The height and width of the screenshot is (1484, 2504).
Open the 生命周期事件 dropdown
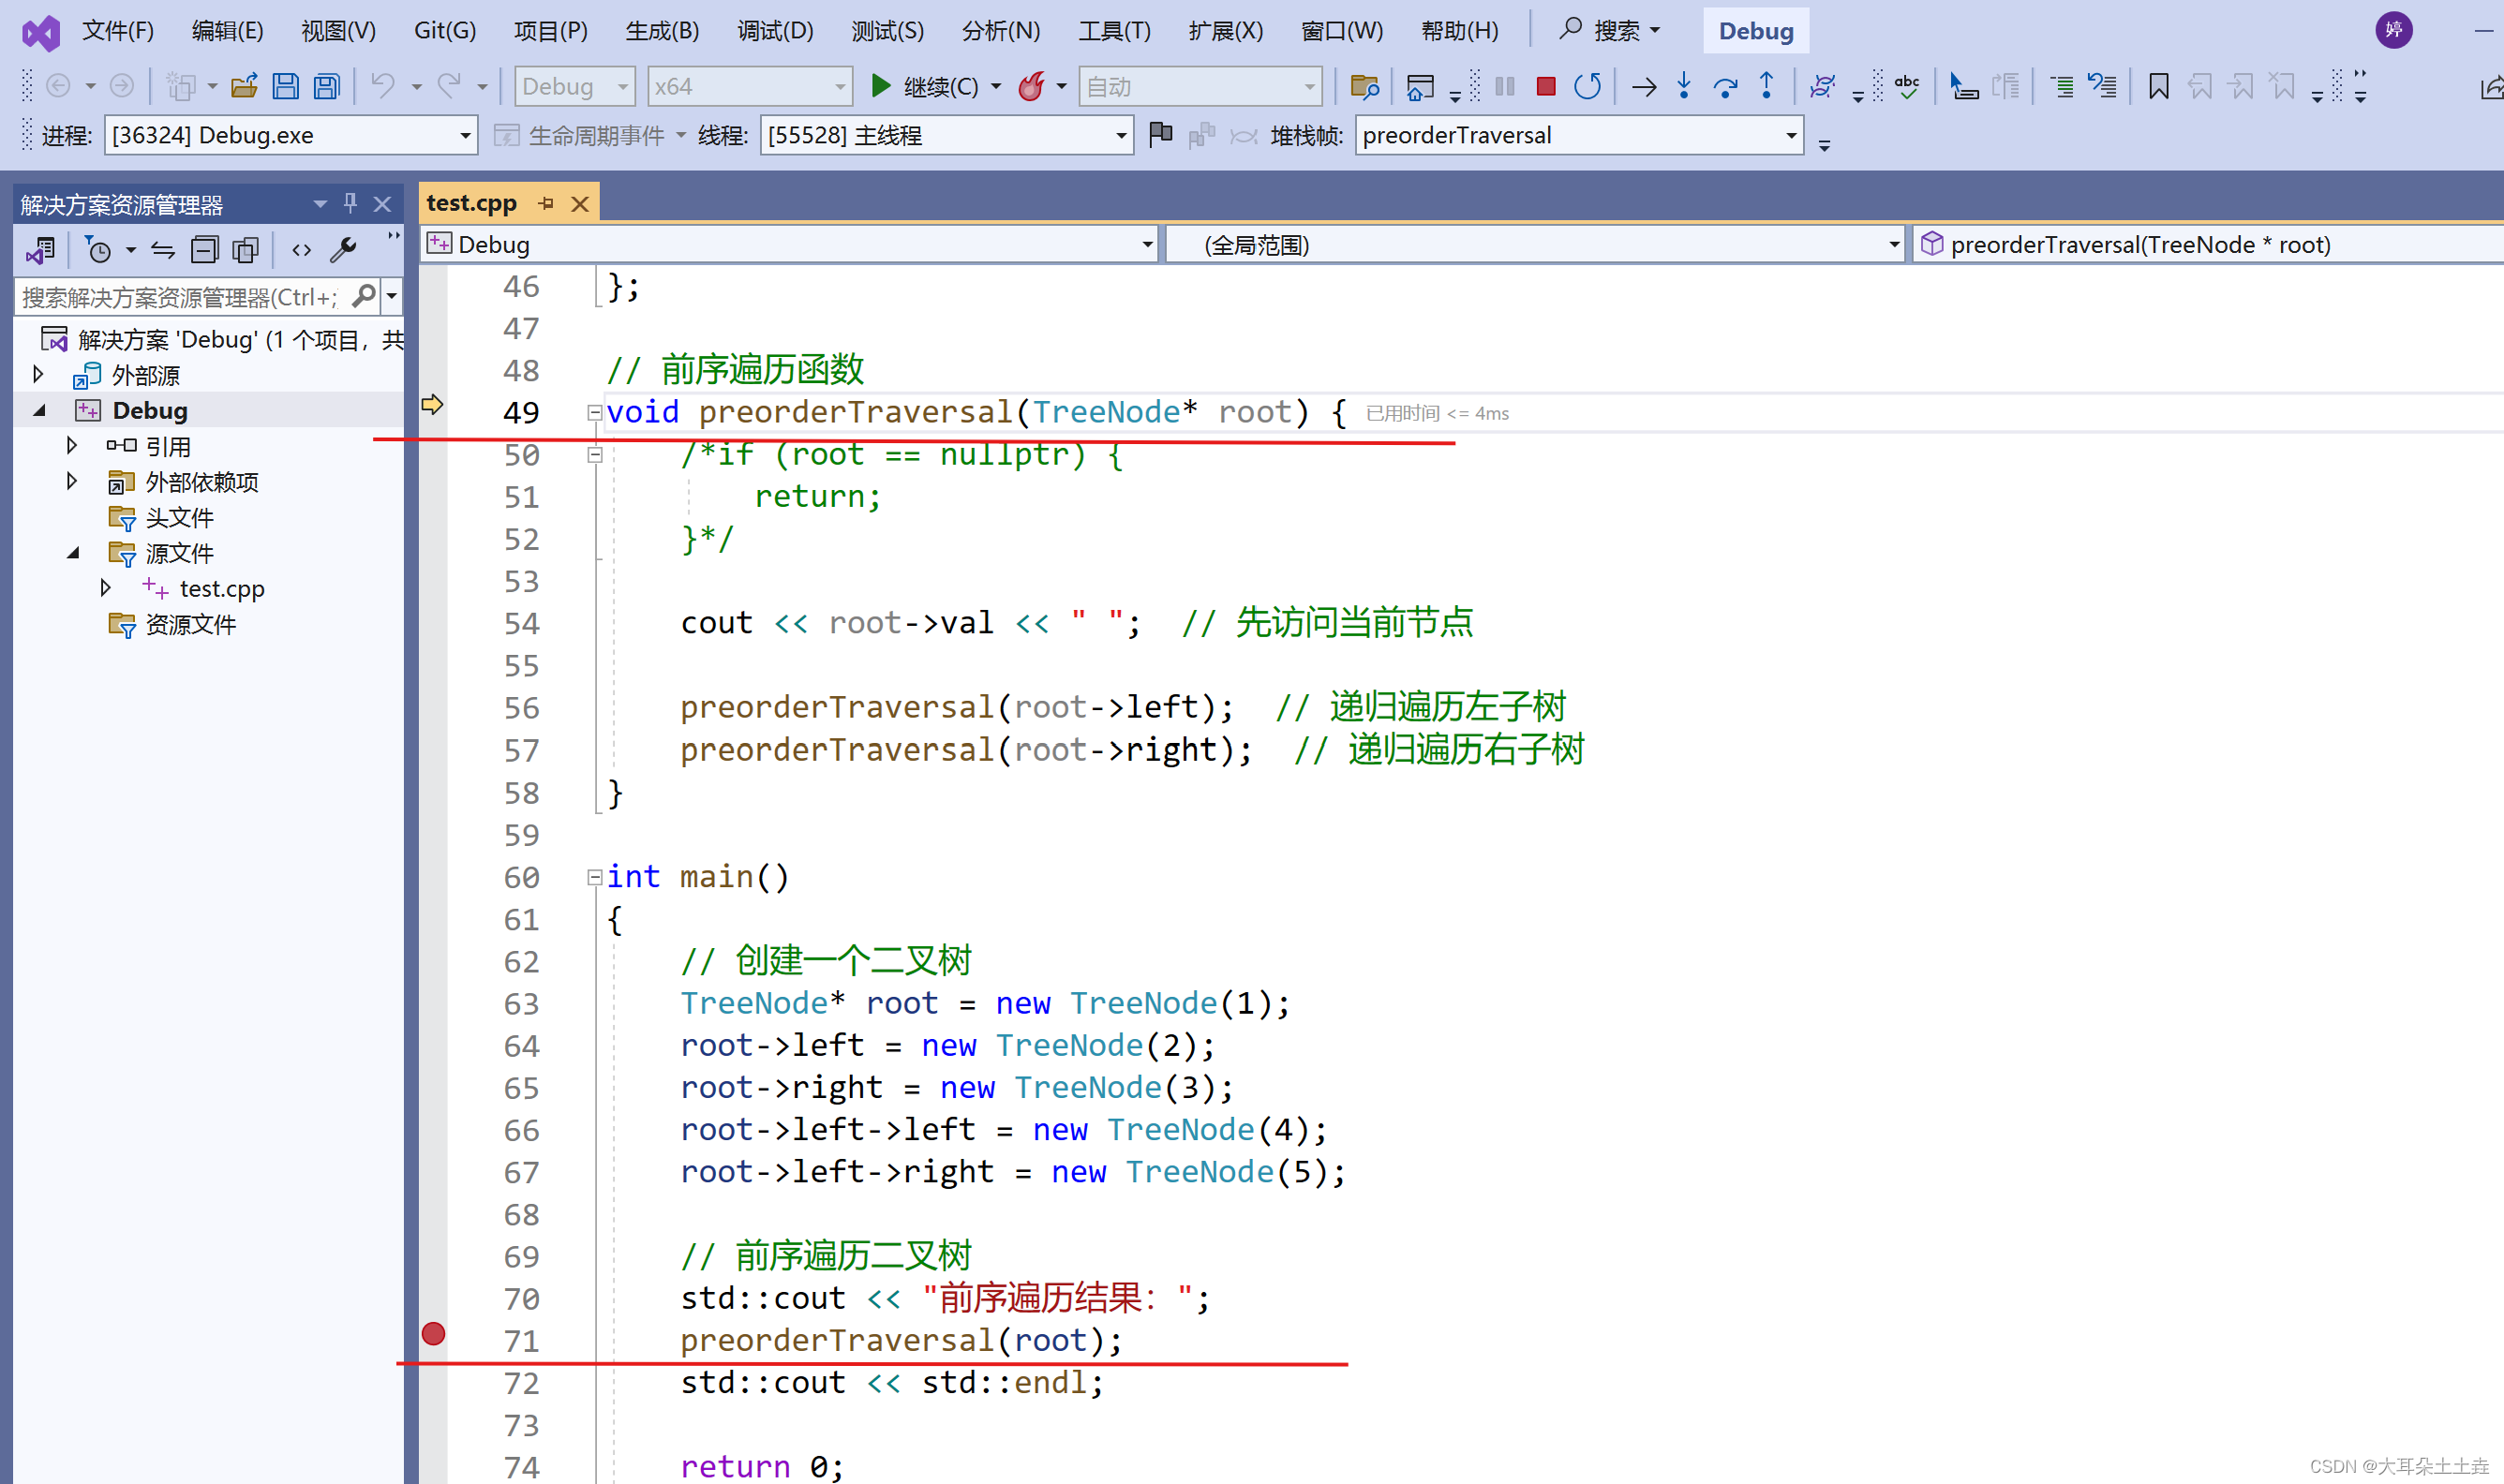pos(590,135)
